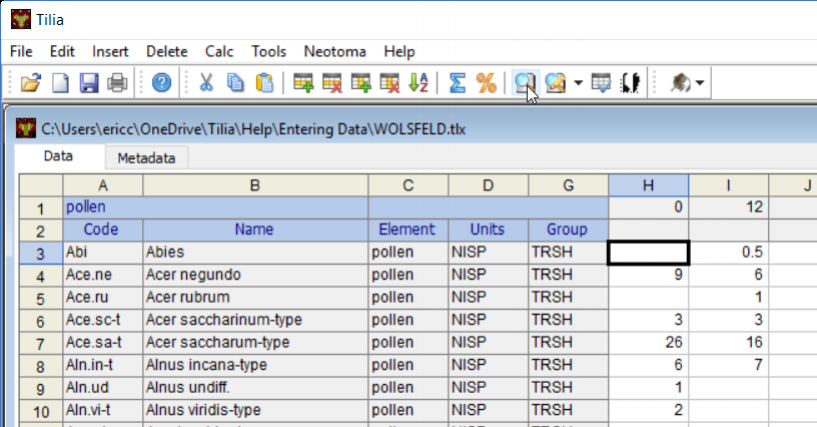Select column H header
This screenshot has height=427, width=817.
click(x=648, y=185)
